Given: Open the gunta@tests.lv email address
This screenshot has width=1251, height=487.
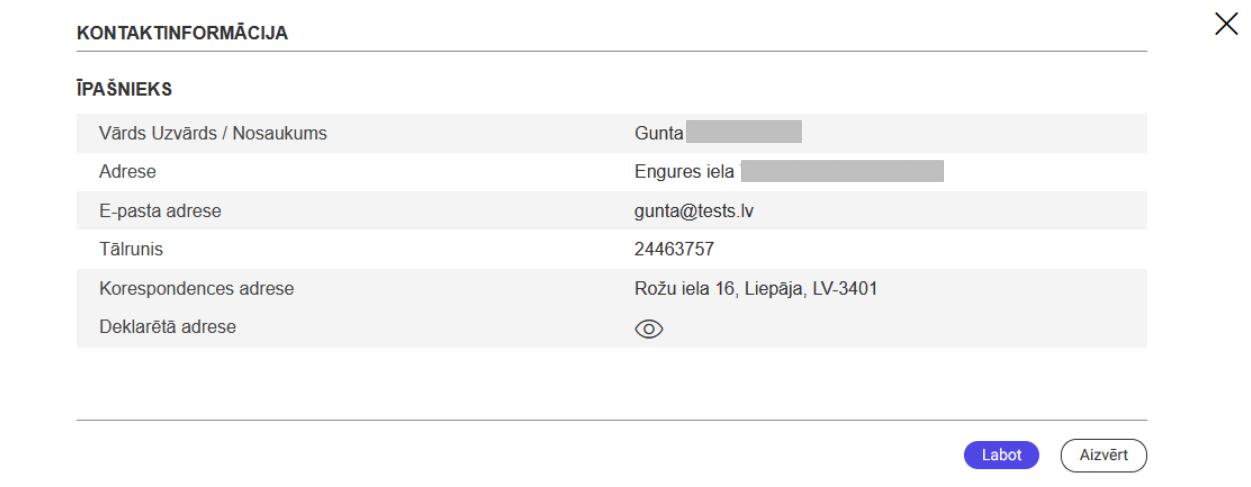Looking at the screenshot, I should 701,211.
